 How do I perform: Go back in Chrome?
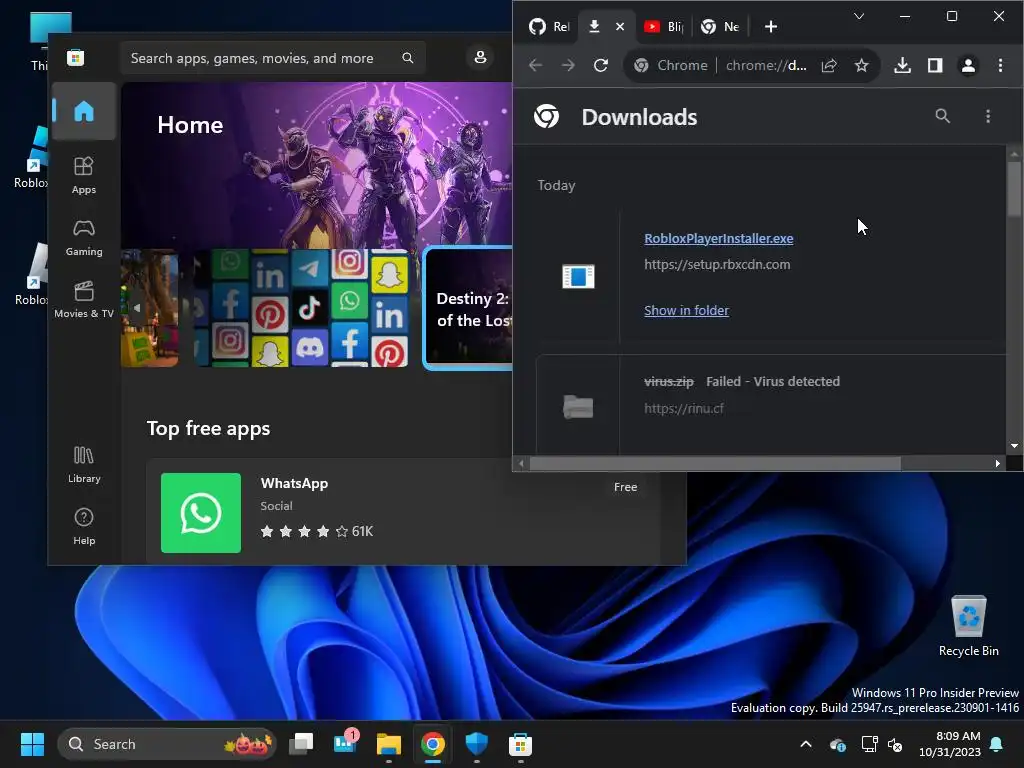[x=536, y=65]
